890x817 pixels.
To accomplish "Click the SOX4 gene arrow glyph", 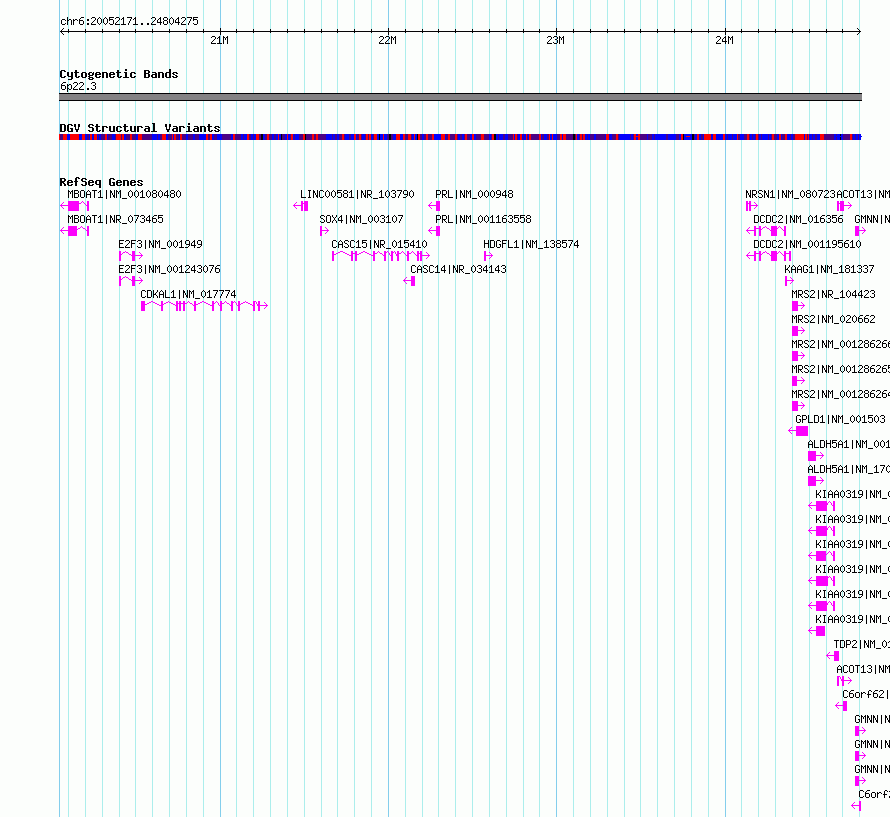I will coord(324,231).
